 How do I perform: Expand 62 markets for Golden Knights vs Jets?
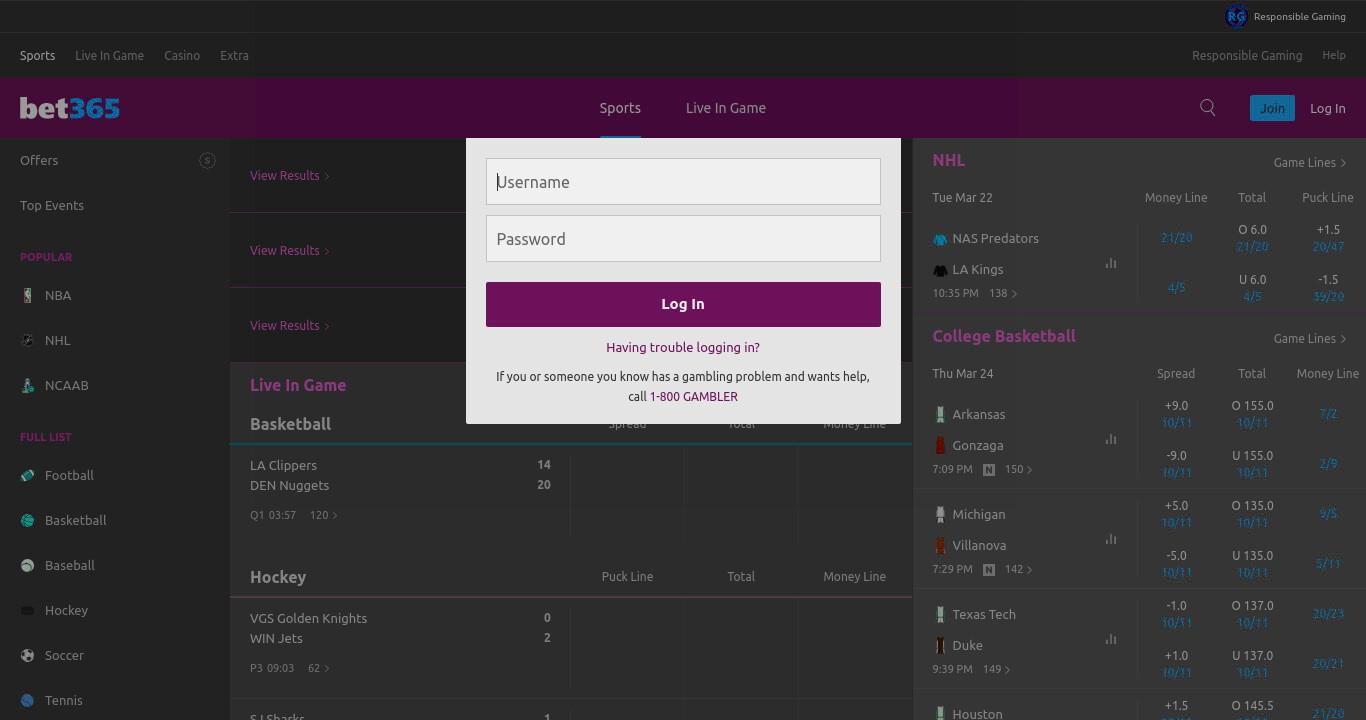point(319,668)
